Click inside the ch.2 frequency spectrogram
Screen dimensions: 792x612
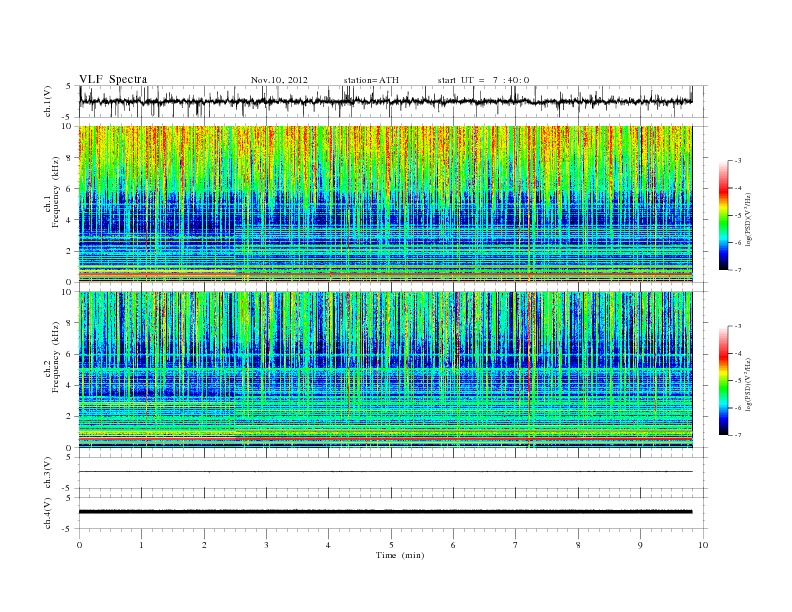(x=386, y=370)
